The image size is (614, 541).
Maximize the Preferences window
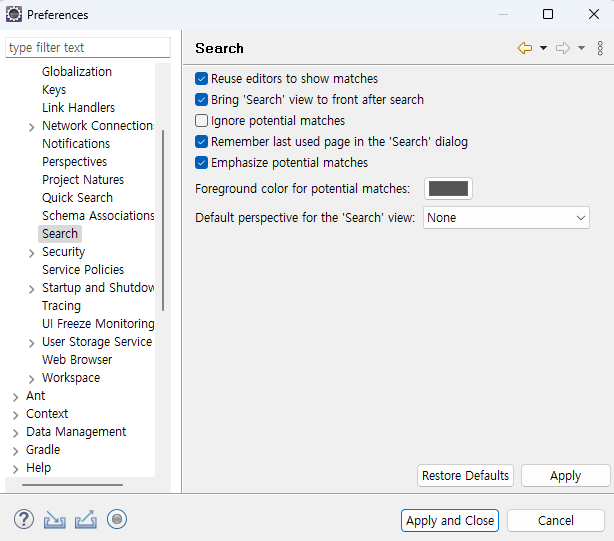click(x=548, y=14)
